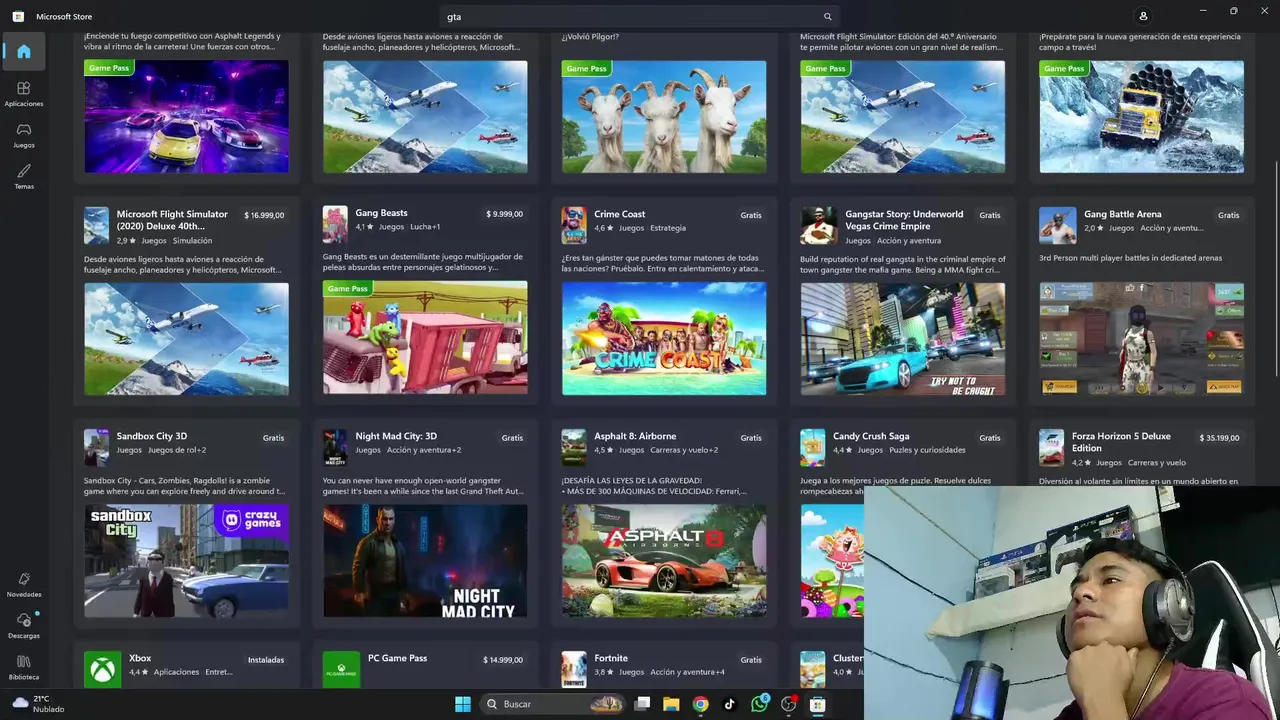This screenshot has width=1280, height=720.
Task: Click the Forza Horizon 5 app icon
Action: pos(1051,447)
